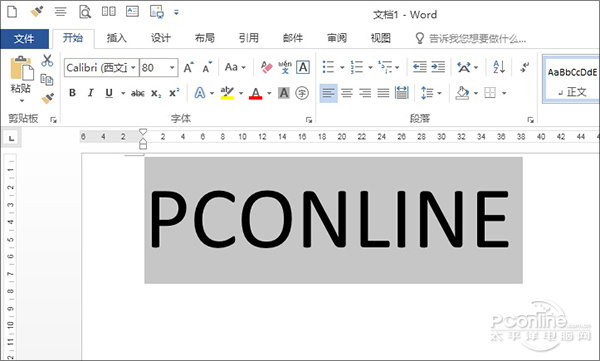Click the Tell Me search box
Screen dimensions: 600x361
[471, 39]
